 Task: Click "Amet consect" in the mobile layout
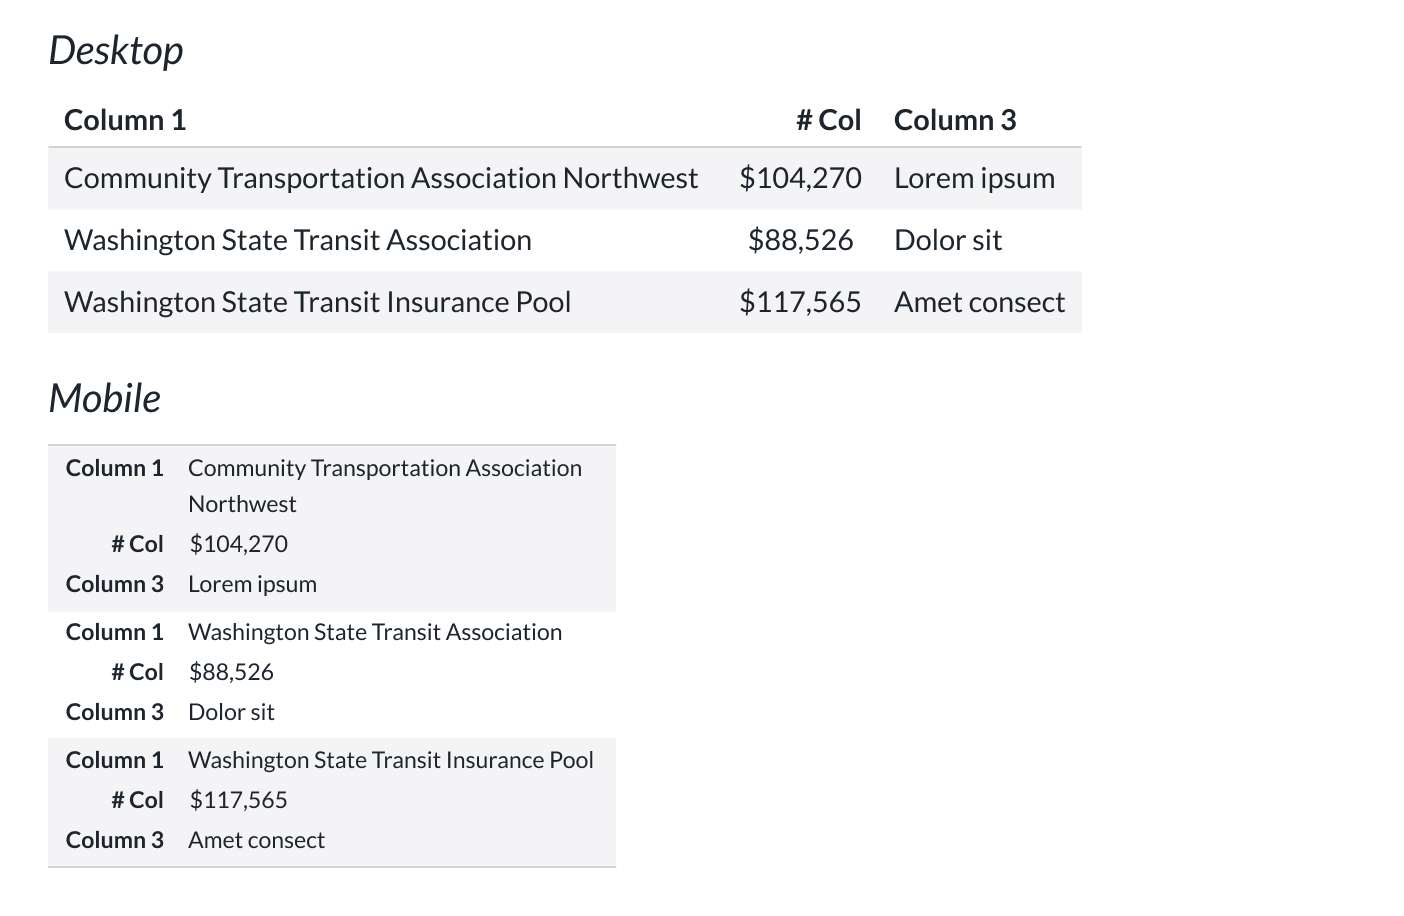(257, 840)
